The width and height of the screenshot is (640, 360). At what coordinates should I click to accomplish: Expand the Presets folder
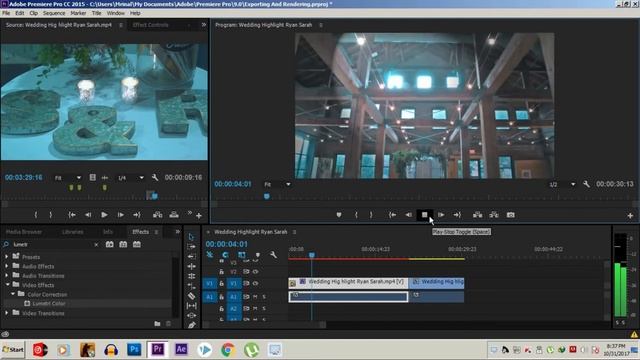click(x=7, y=257)
